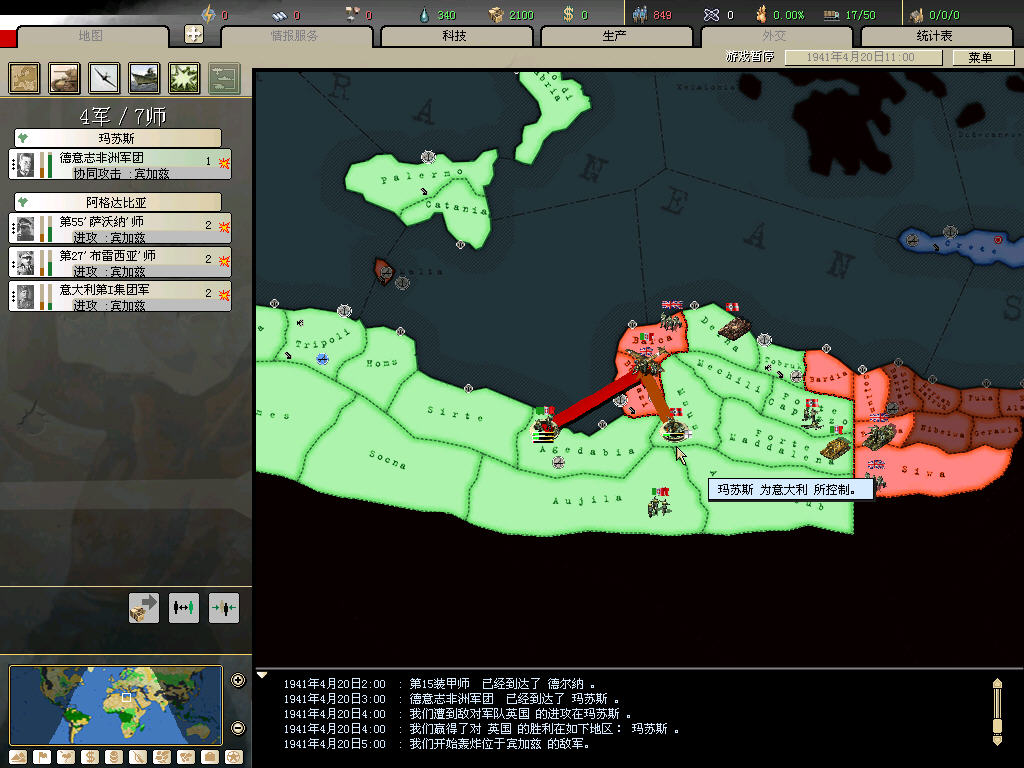
Task: Open the 统计表 statistics tab
Action: tap(935, 36)
